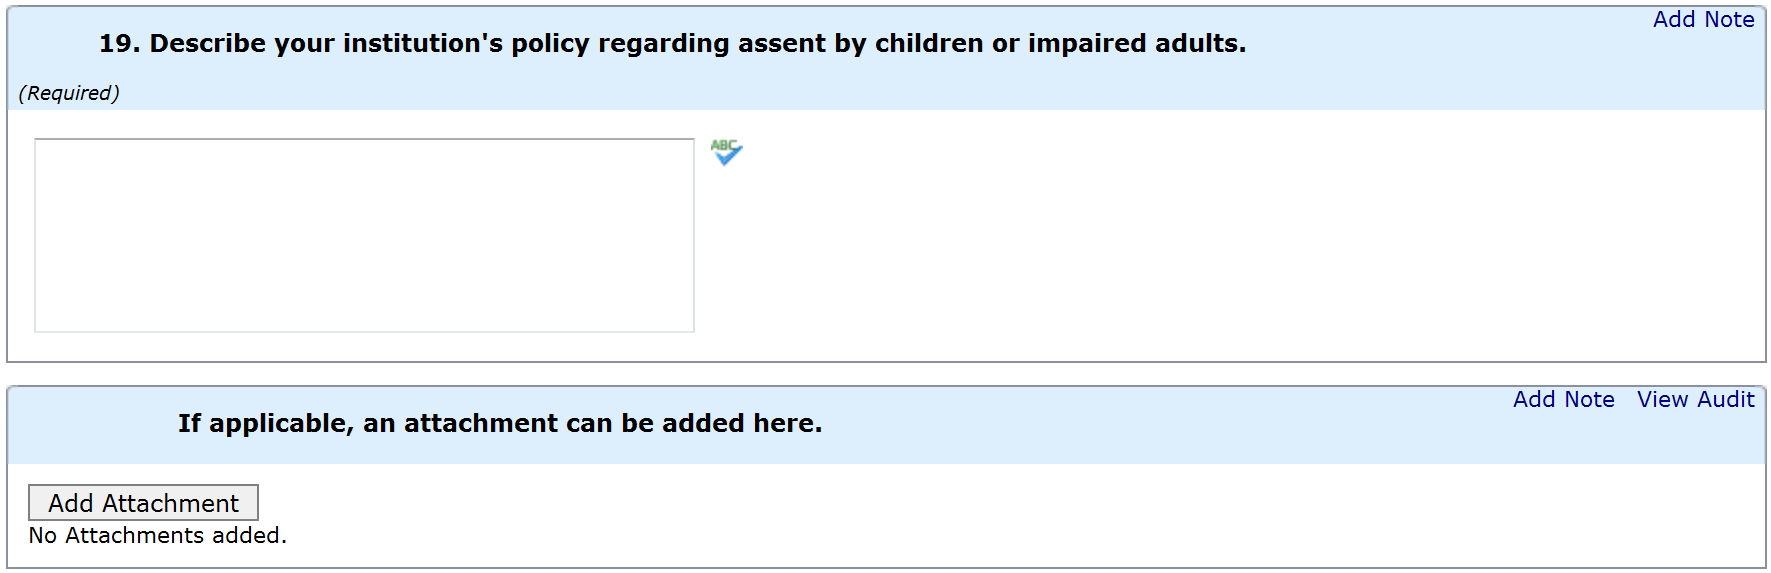Click "Add Note" next to View Audit
1771x573 pixels.
[x=1563, y=400]
